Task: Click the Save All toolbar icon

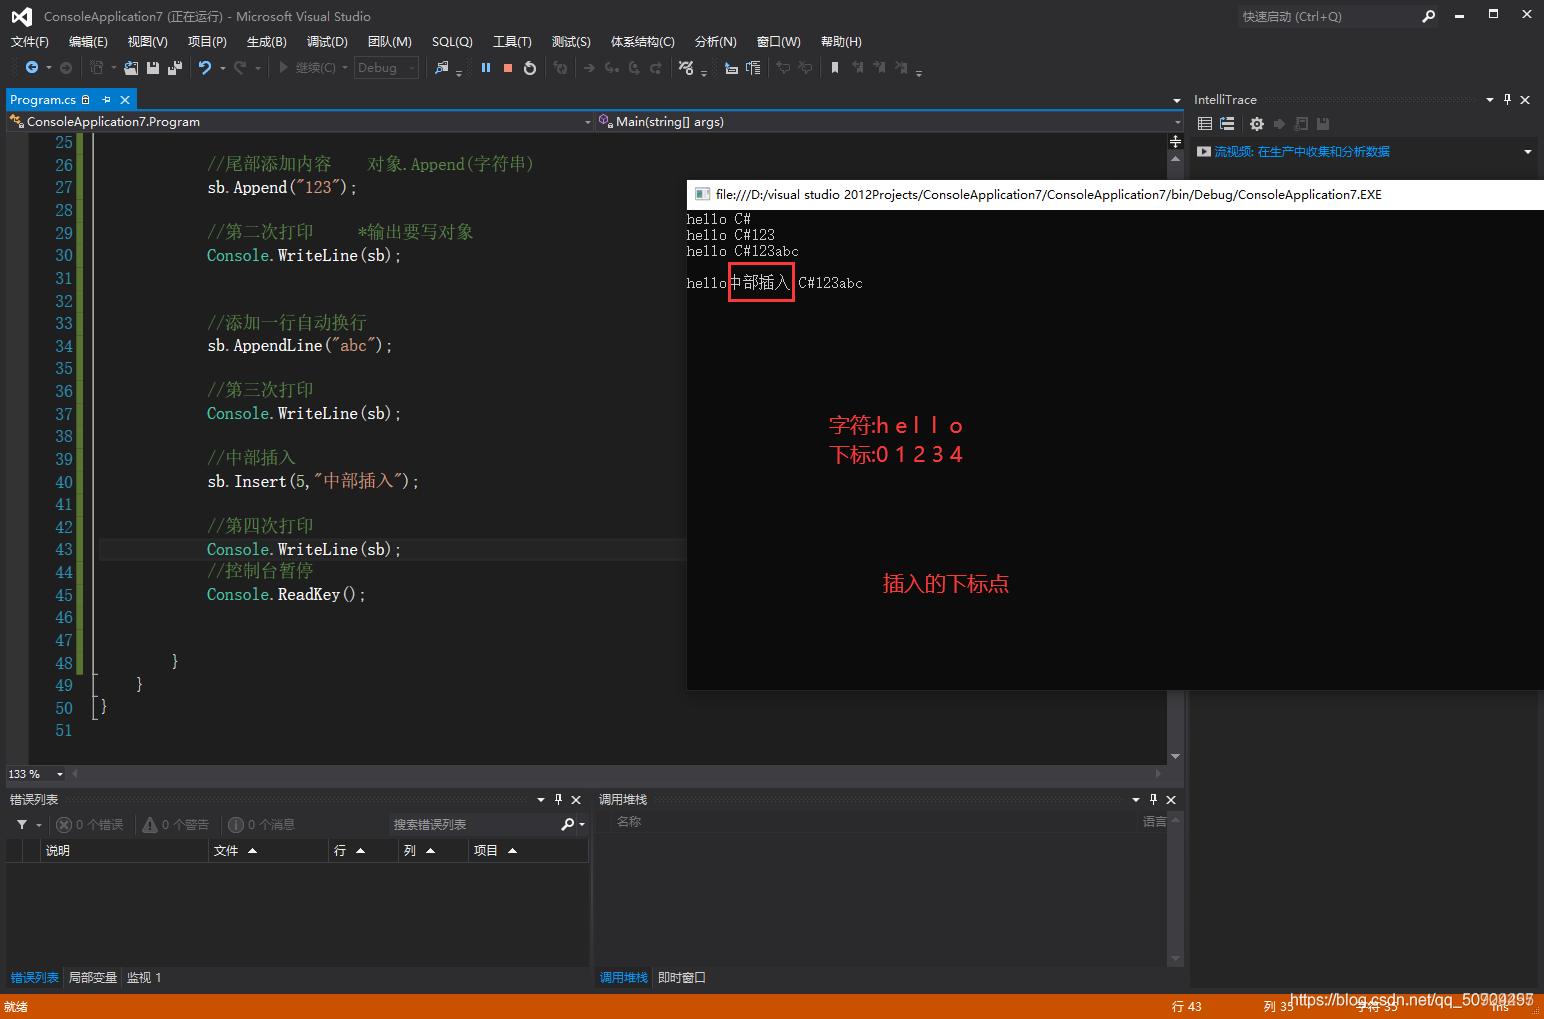Action: point(175,68)
